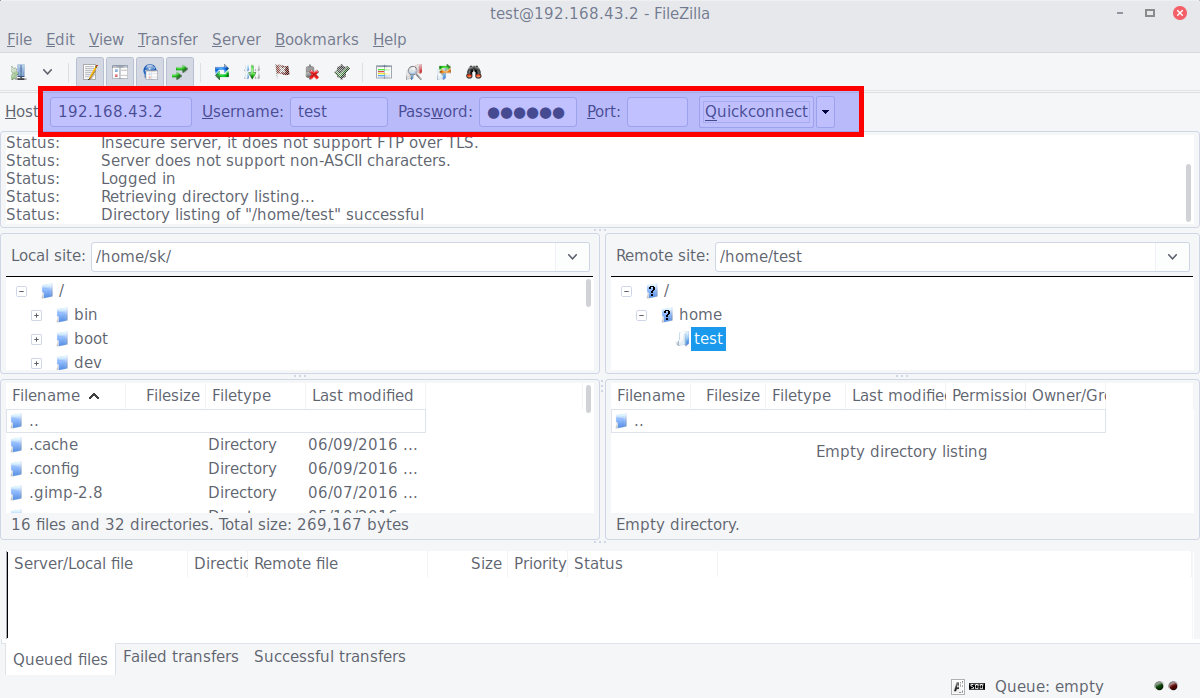This screenshot has height=698, width=1200.
Task: Toggle the local directory tree view
Action: [x=120, y=72]
